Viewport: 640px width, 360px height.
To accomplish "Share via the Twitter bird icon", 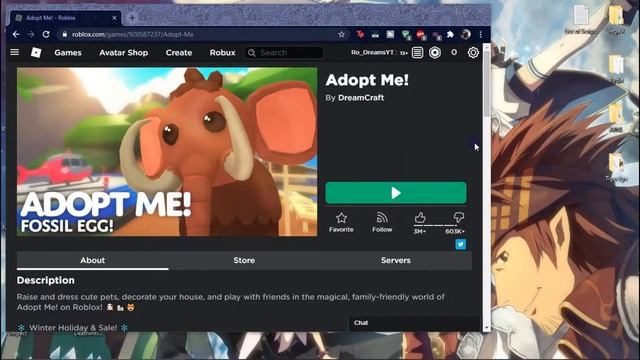I will (x=460, y=244).
